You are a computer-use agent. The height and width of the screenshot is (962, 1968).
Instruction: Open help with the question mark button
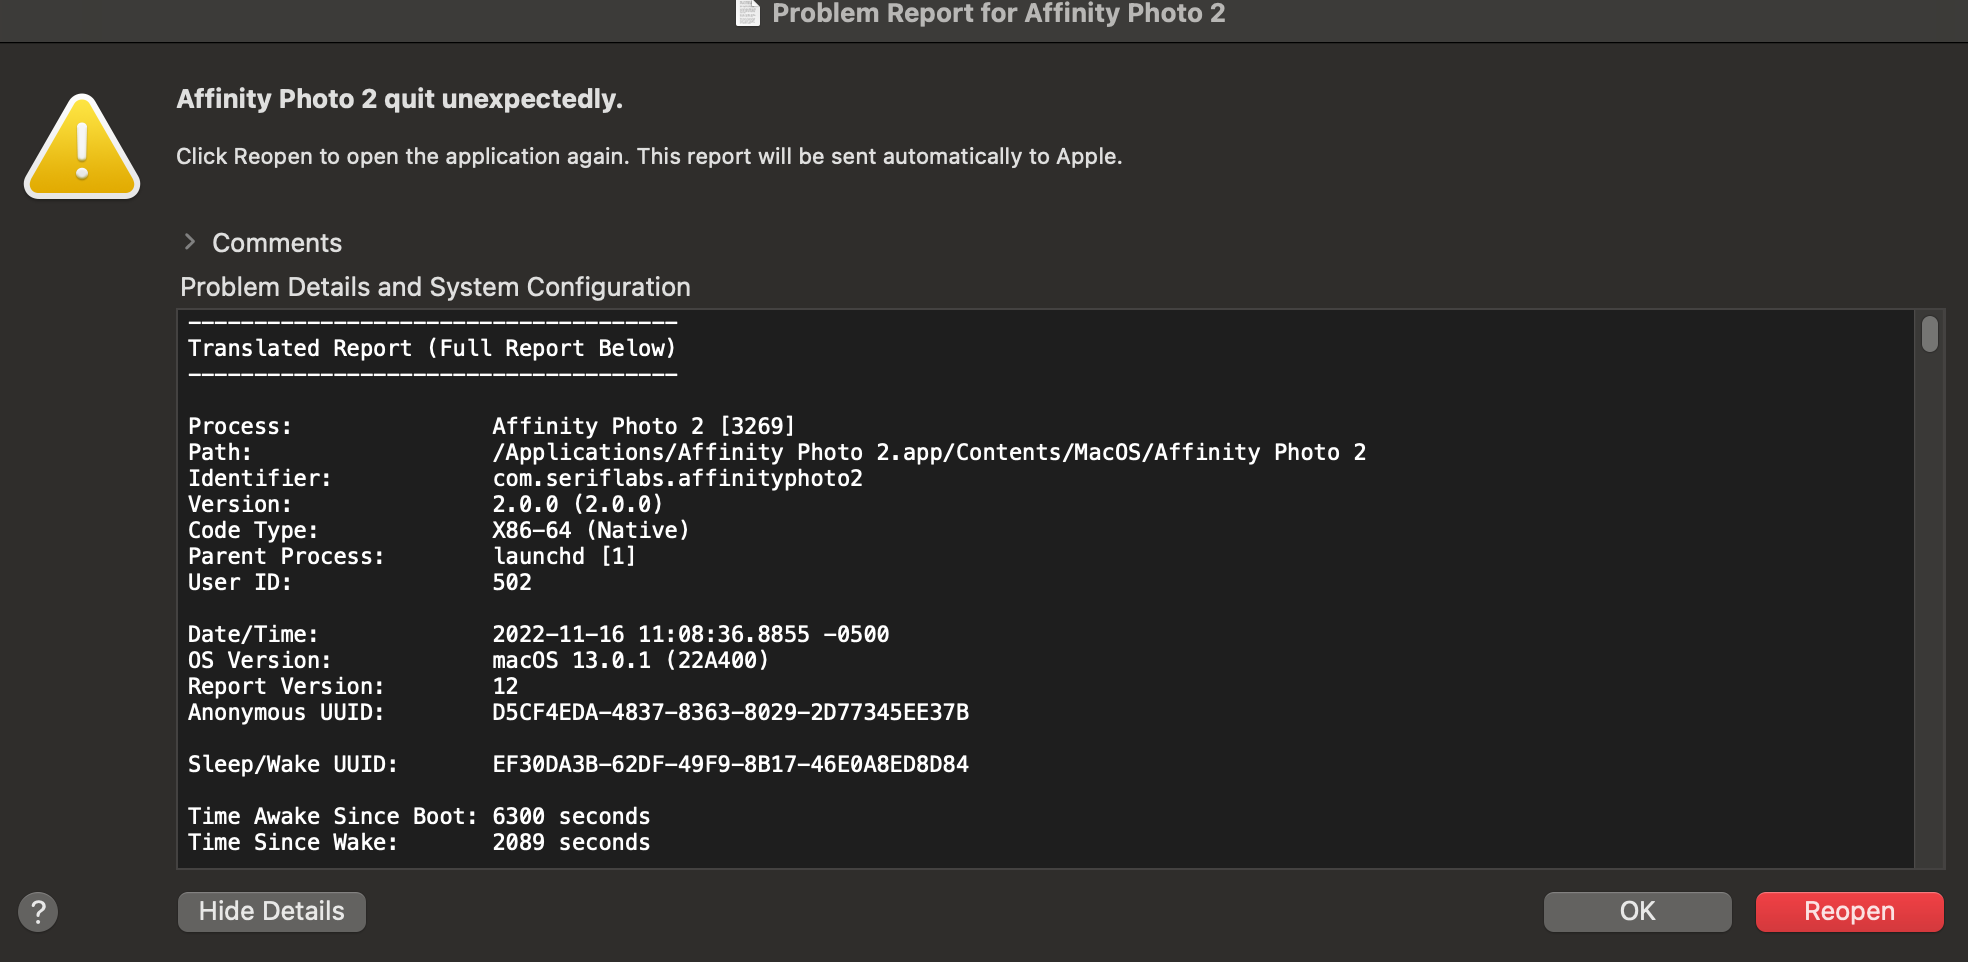pos(38,912)
